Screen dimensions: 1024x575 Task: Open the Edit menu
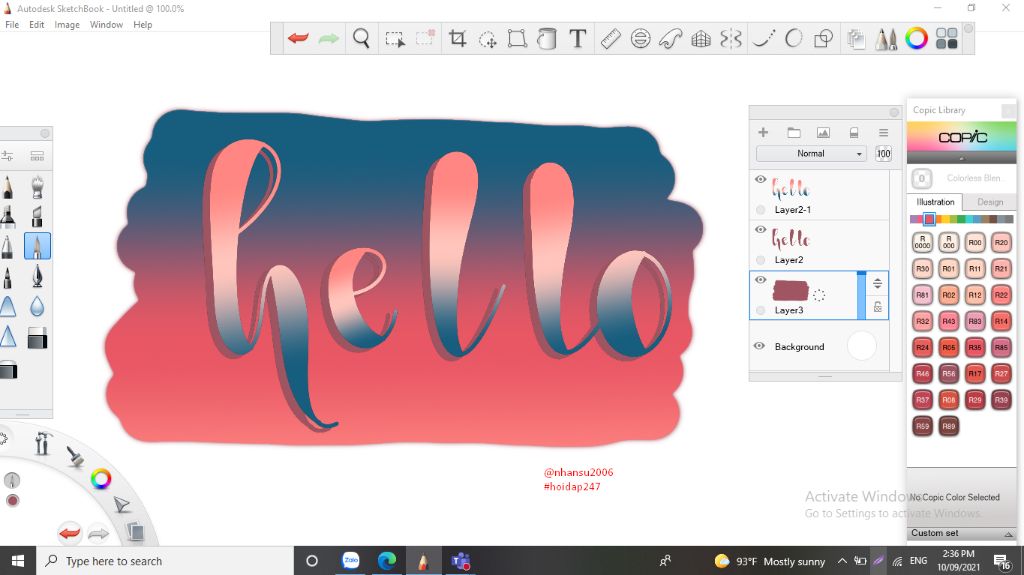pos(37,25)
